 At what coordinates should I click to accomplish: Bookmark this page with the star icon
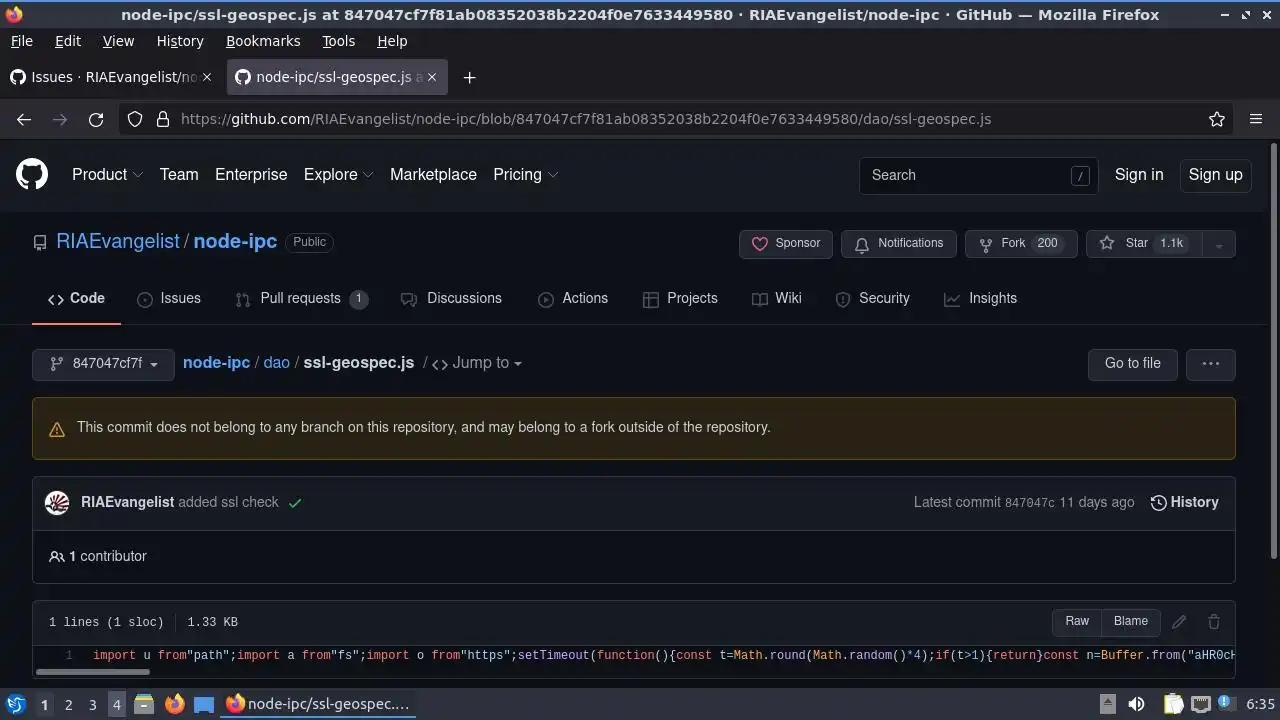(x=1217, y=119)
